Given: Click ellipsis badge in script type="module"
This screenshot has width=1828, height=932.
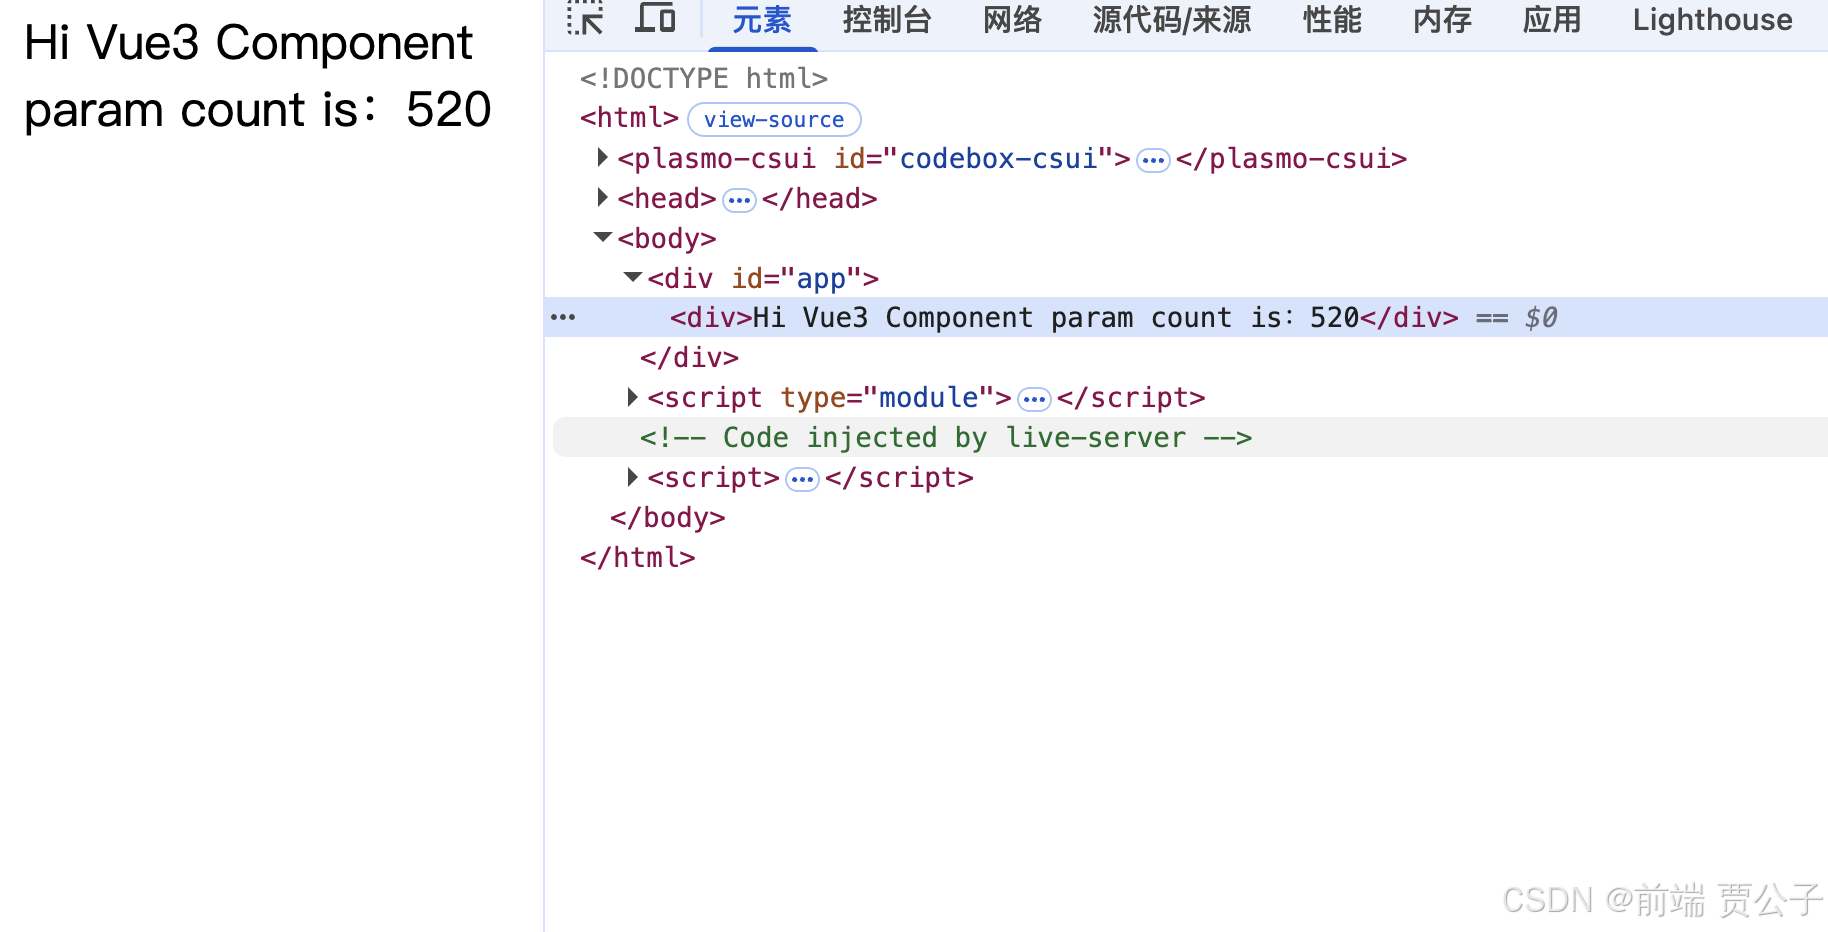Looking at the screenshot, I should tap(1034, 400).
